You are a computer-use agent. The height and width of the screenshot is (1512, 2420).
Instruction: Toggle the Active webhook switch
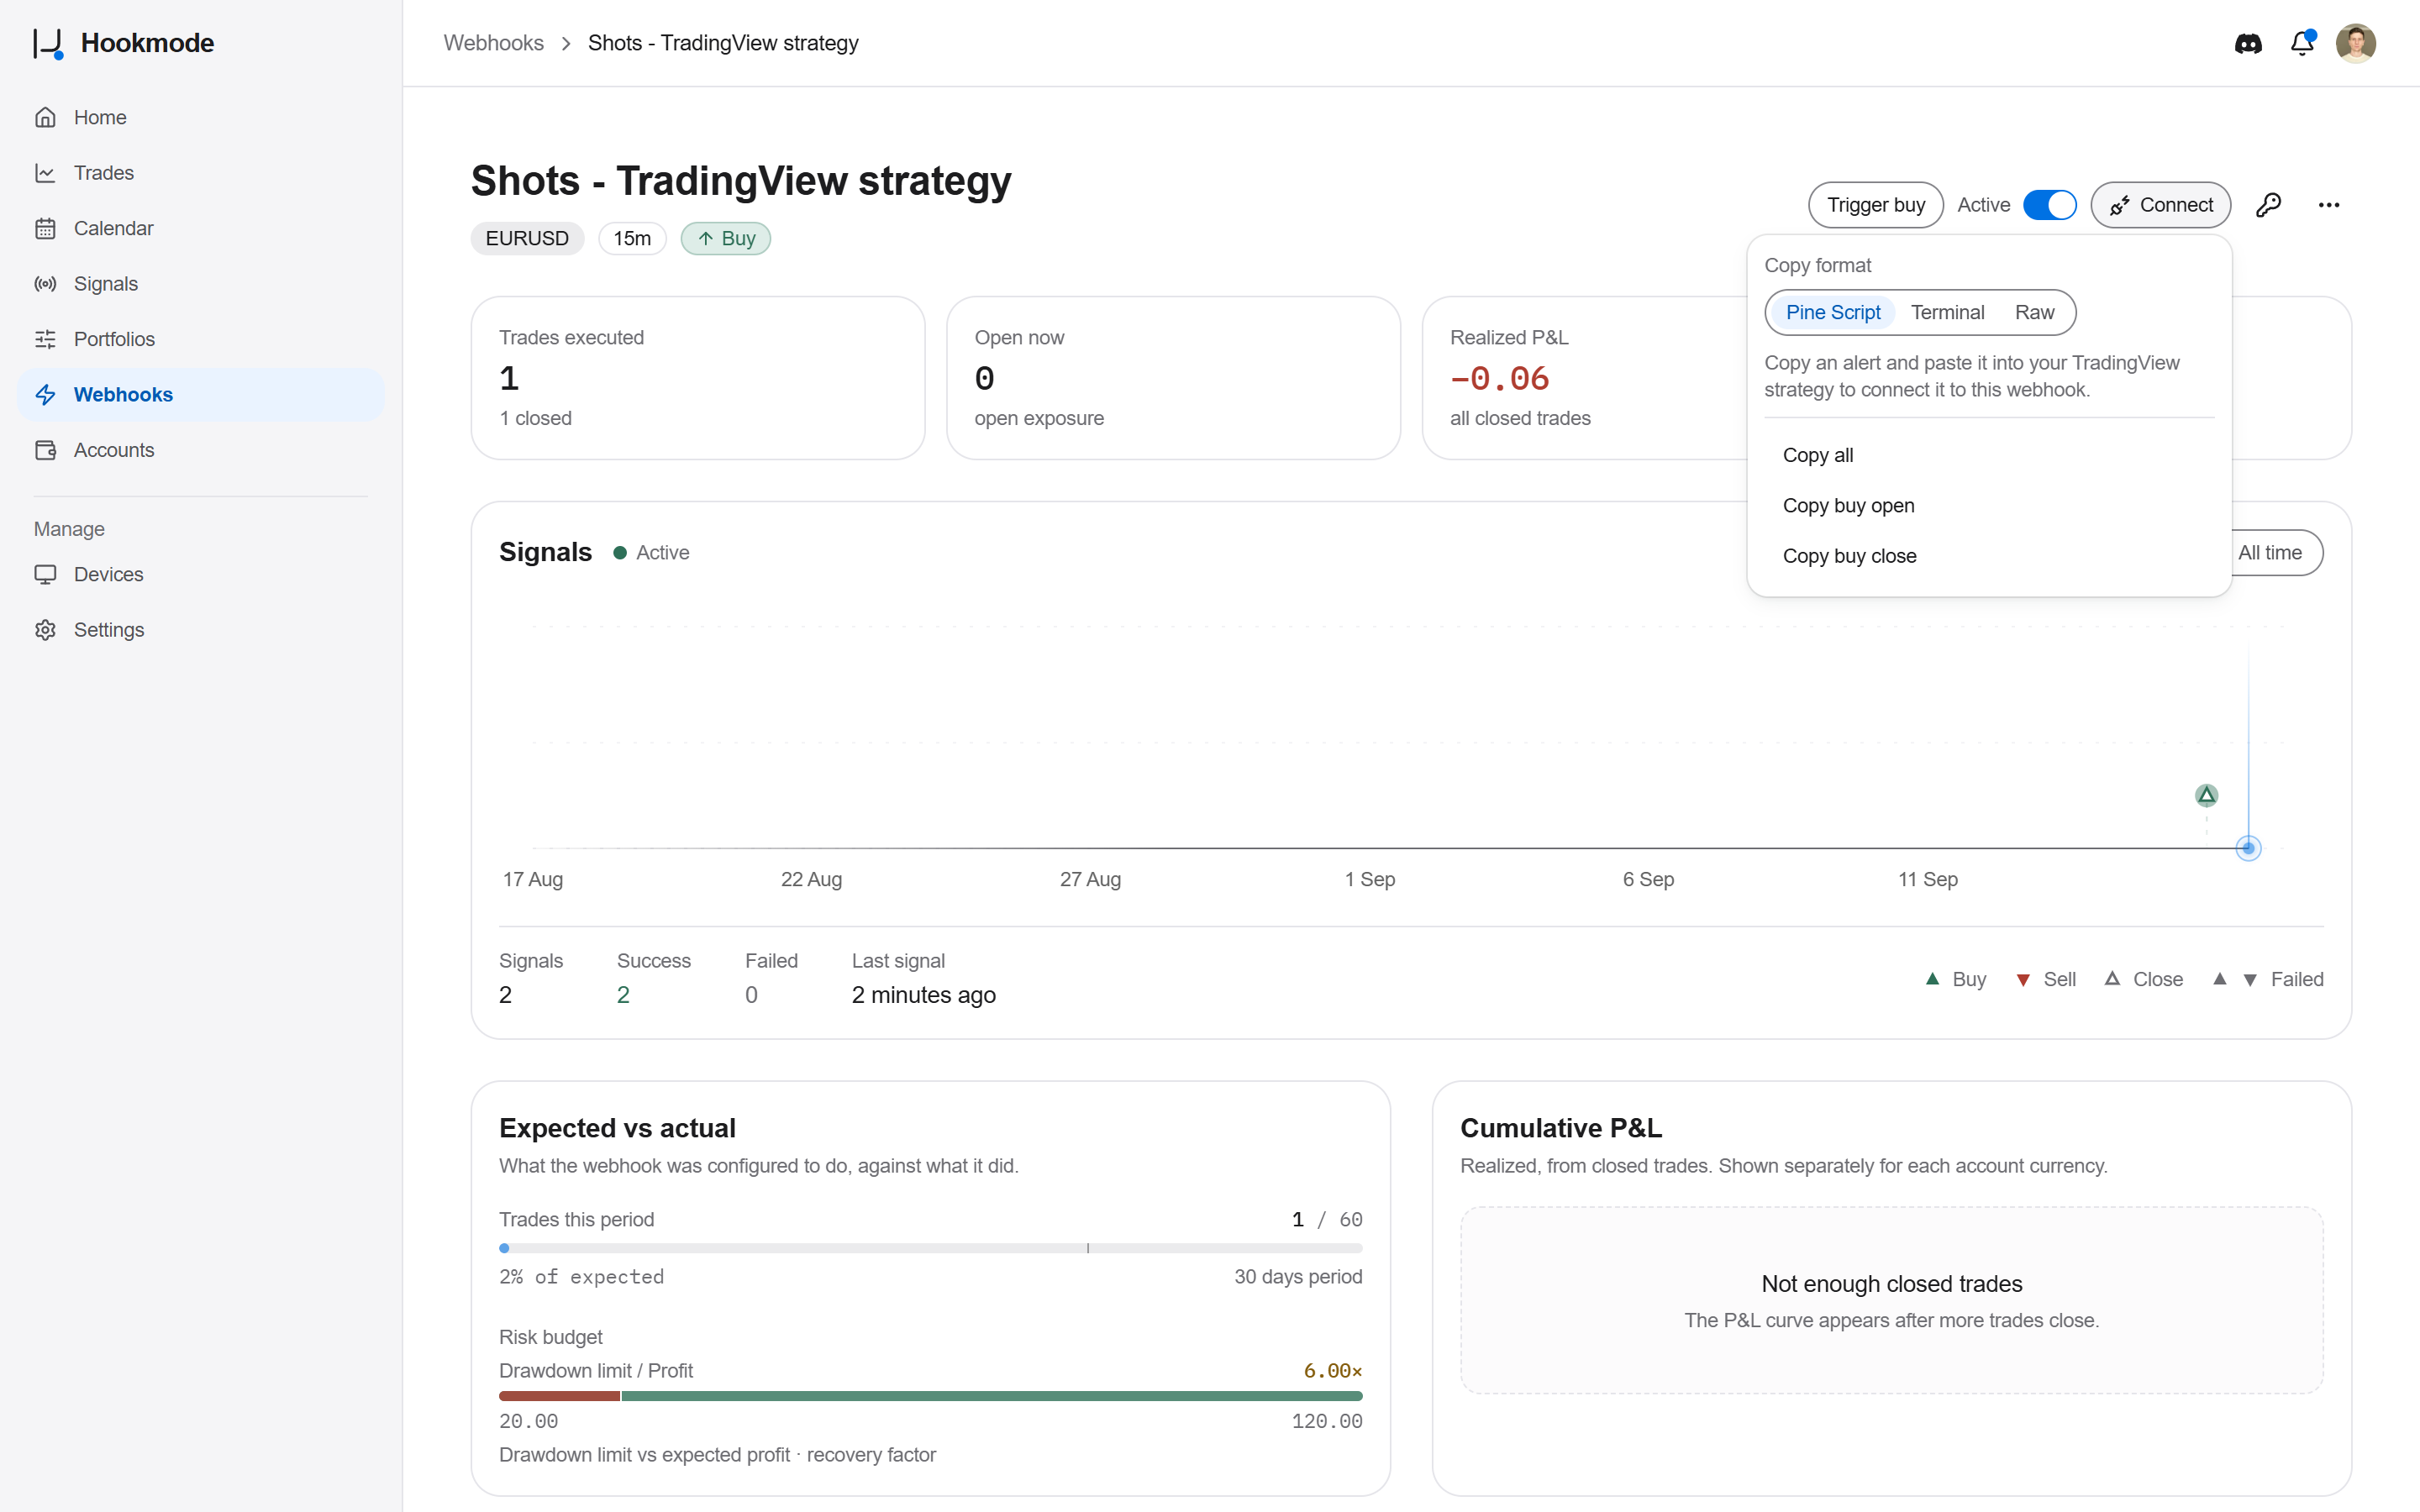tap(2049, 205)
